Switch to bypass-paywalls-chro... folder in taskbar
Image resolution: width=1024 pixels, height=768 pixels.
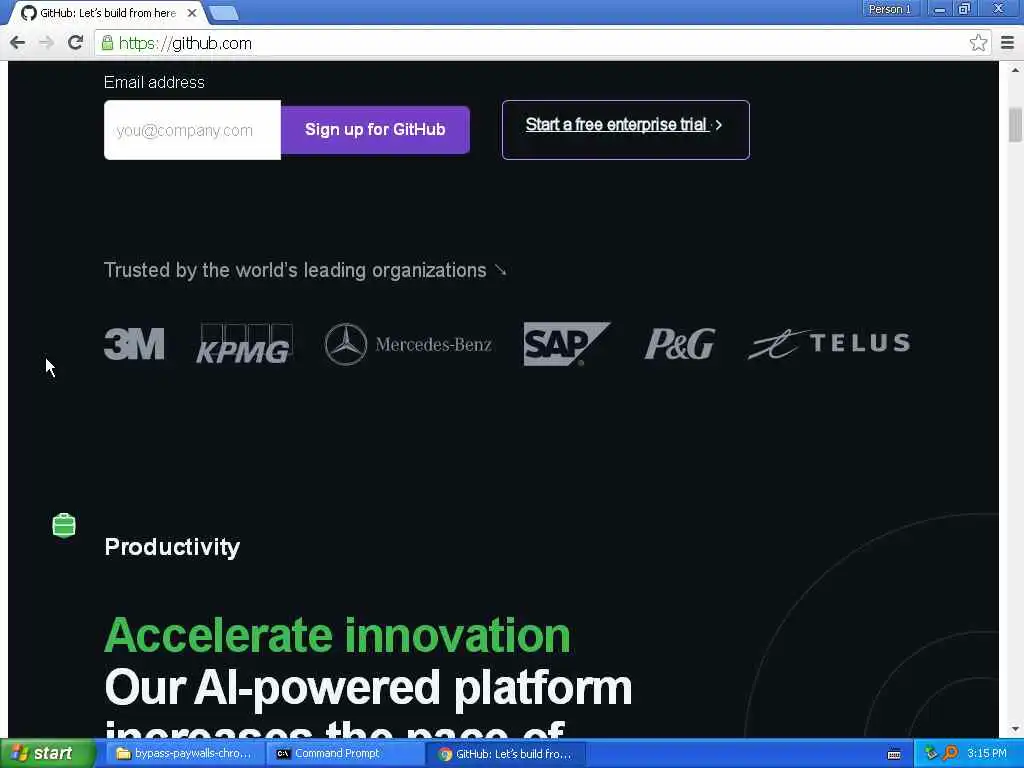[x=184, y=754]
